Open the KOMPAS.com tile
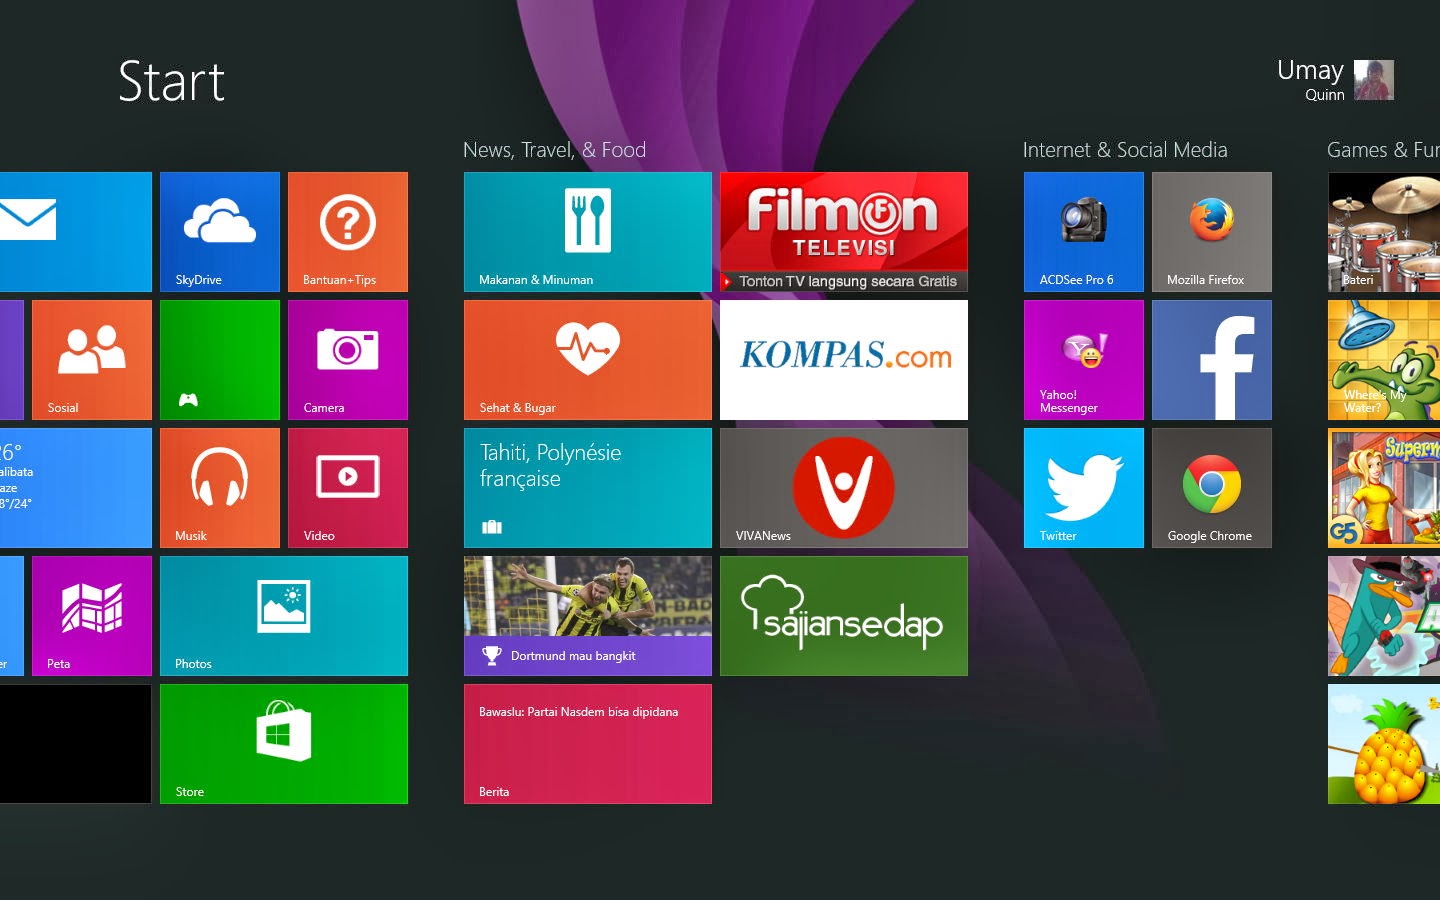 coord(844,360)
